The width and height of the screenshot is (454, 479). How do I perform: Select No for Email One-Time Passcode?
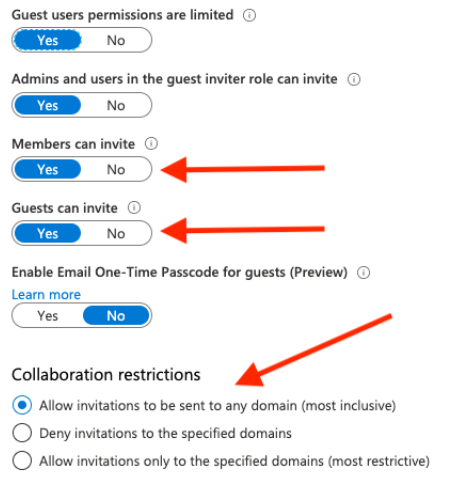pyautogui.click(x=116, y=316)
